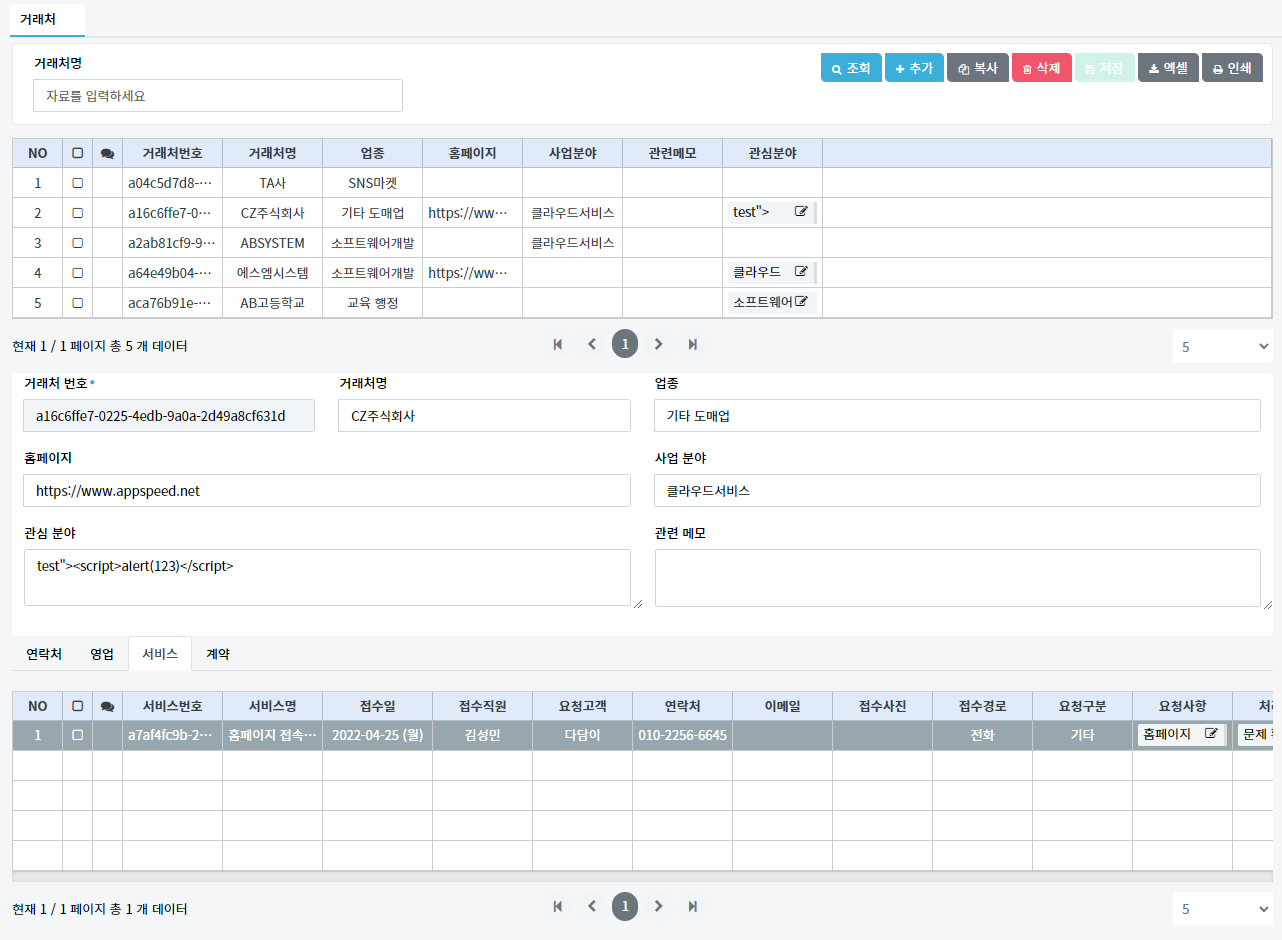Click comment icon in service table header
The image size is (1282, 940).
coord(107,706)
